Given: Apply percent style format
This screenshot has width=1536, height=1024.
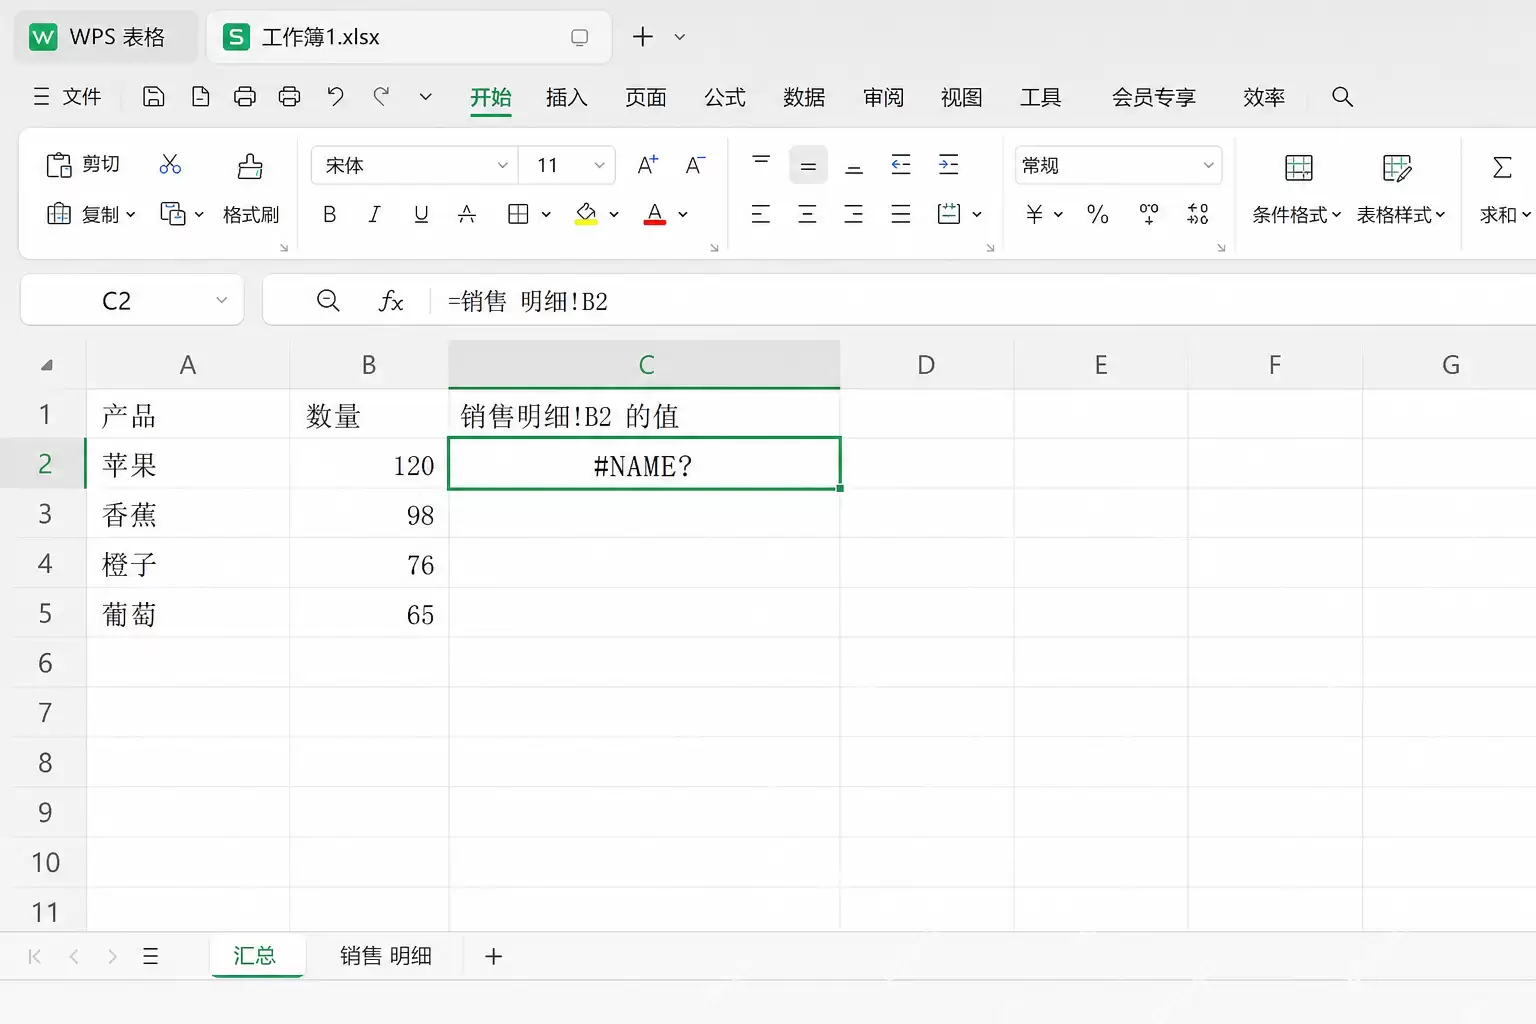Looking at the screenshot, I should point(1098,214).
